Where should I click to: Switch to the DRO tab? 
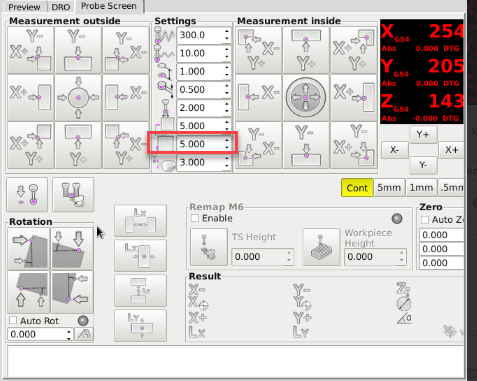click(61, 7)
